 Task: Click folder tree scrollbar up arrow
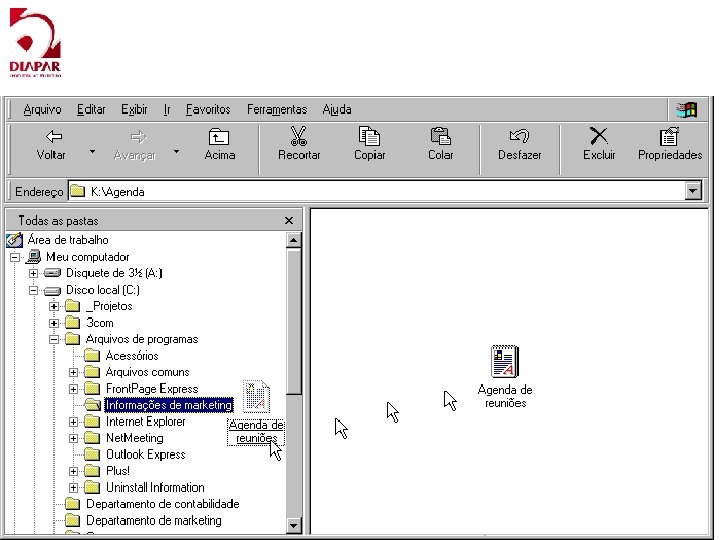pyautogui.click(x=293, y=240)
